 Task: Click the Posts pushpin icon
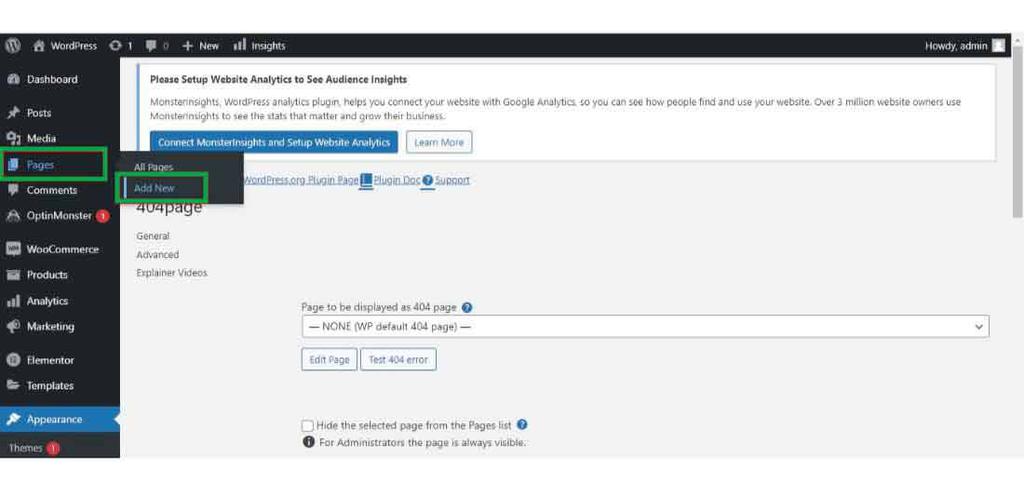[14, 113]
